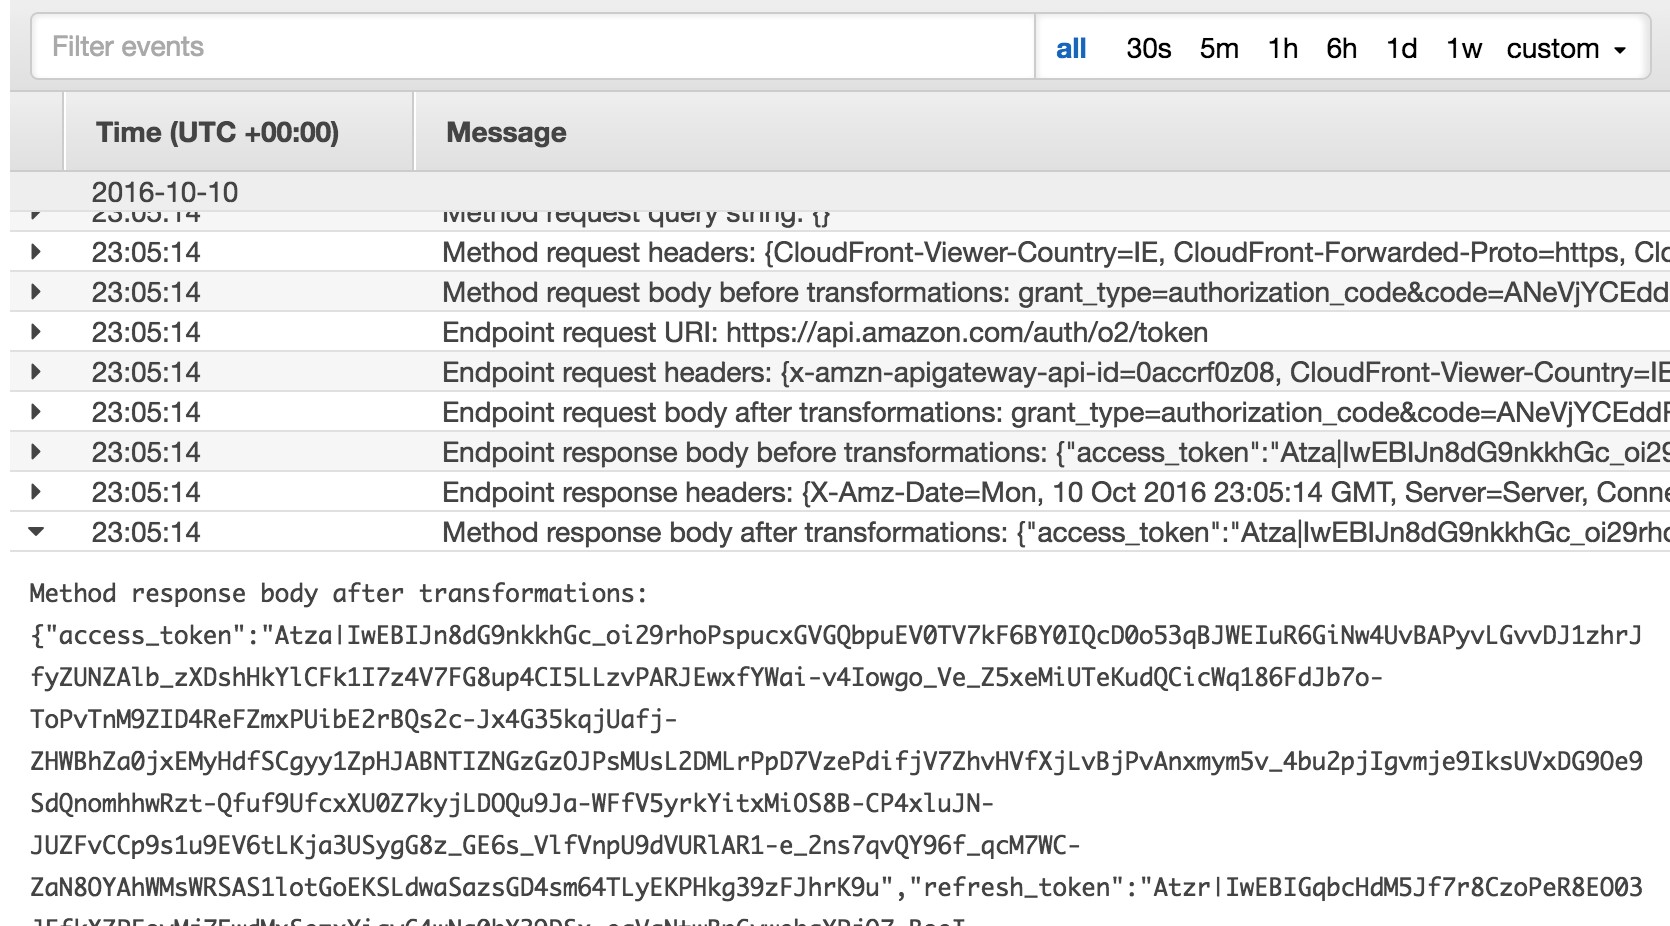The image size is (1670, 926).
Task: Expand the Endpoint request headers row
Action: tap(36, 372)
